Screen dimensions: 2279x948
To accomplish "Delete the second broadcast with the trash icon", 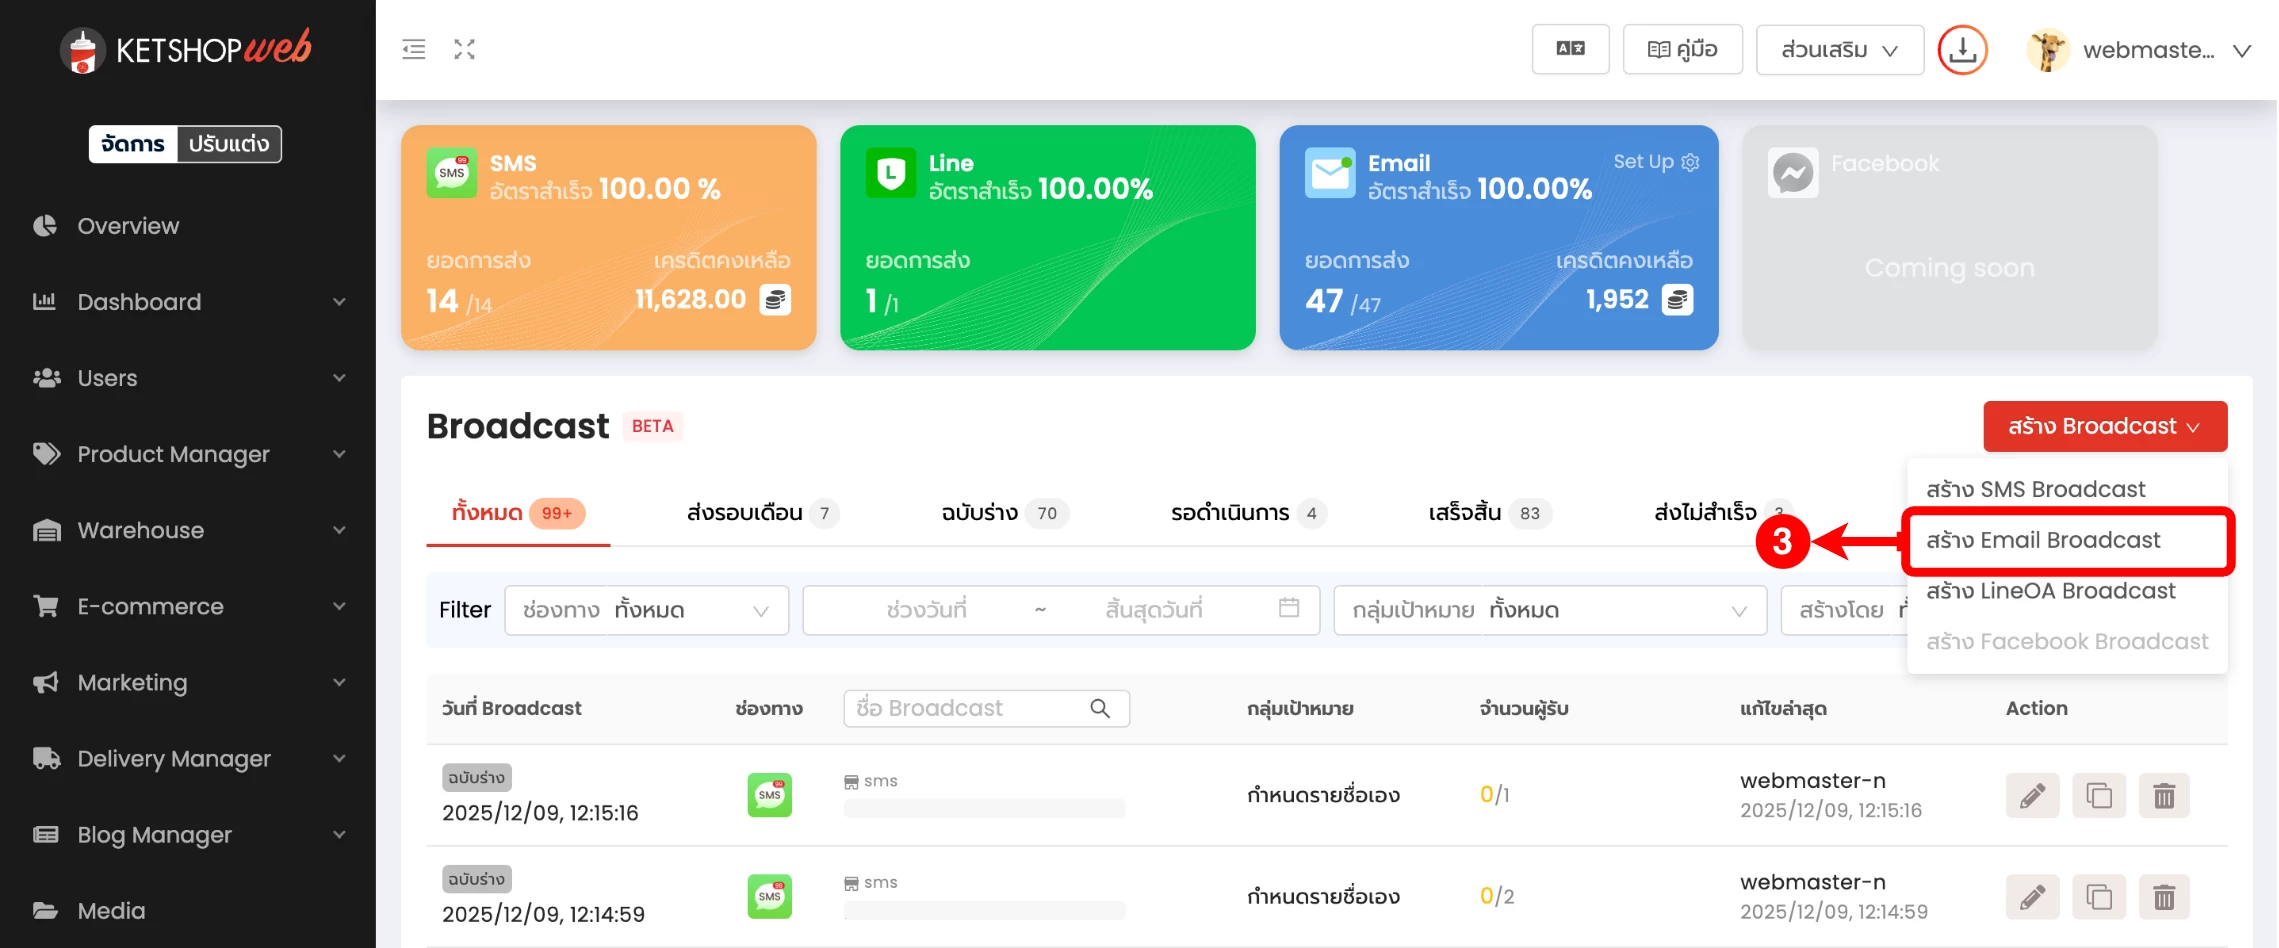I will click(x=2164, y=898).
